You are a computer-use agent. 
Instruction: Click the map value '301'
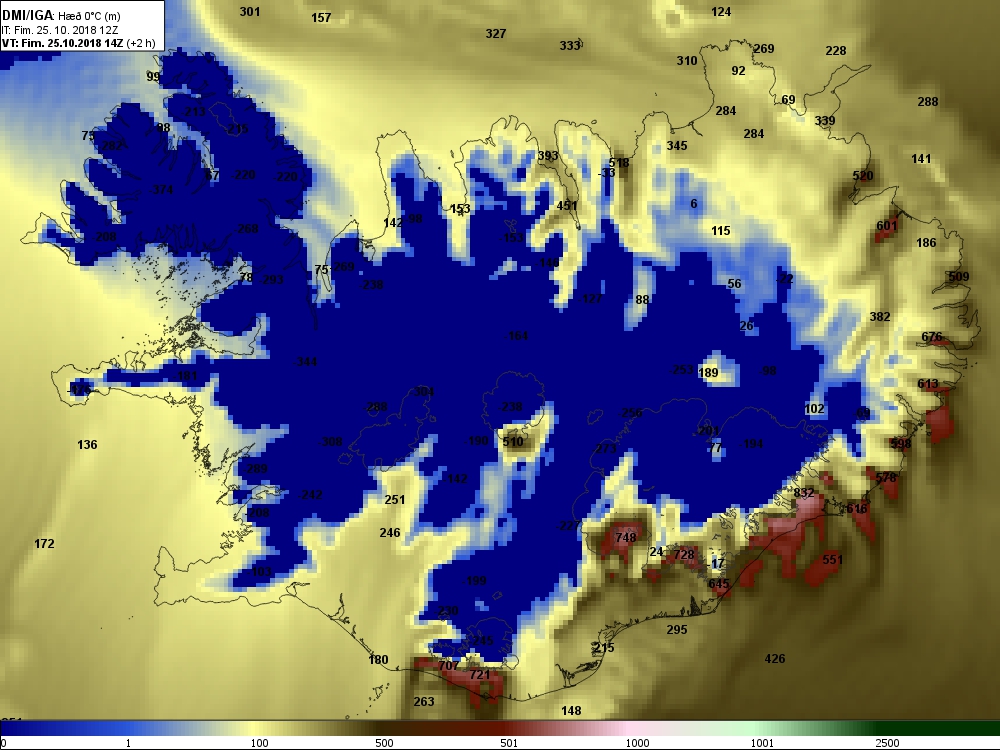249,11
